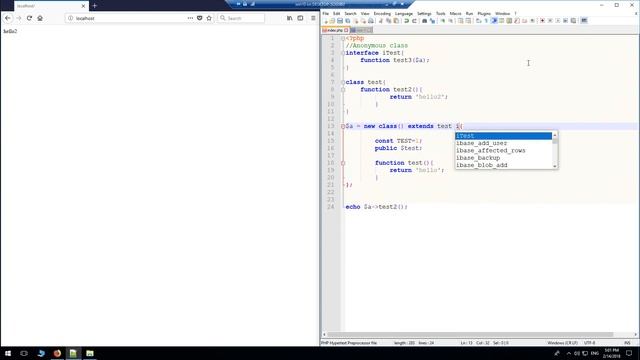Choose ibase_affected_rows autocomplete suggestion
Screen dimensions: 640x360
pos(504,151)
